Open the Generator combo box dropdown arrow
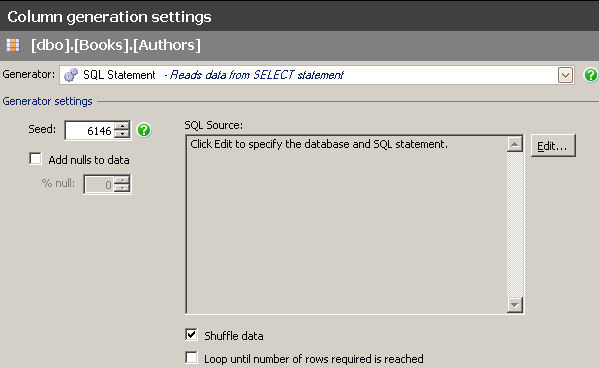 (x=565, y=75)
